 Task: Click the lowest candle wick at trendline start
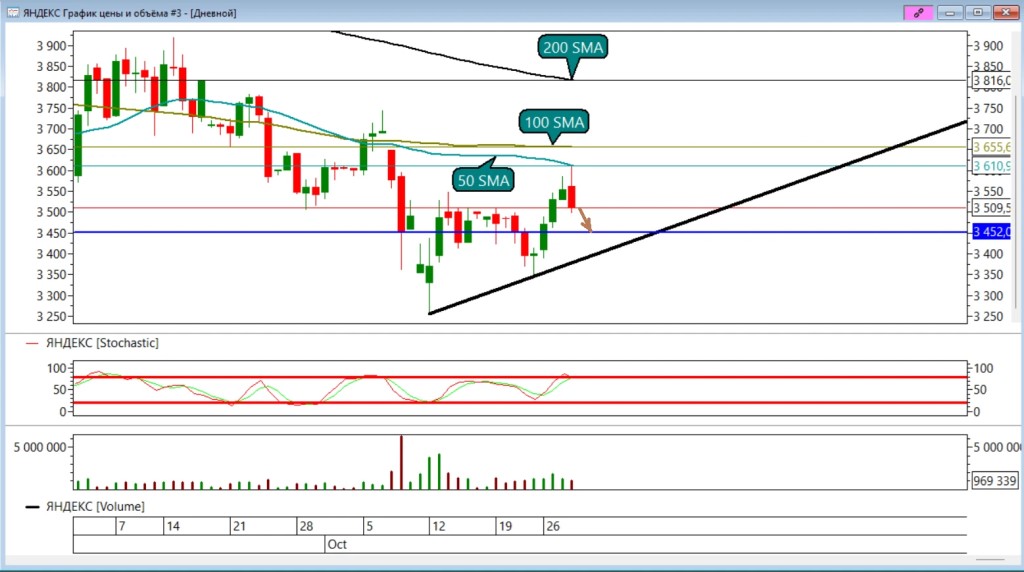click(429, 297)
